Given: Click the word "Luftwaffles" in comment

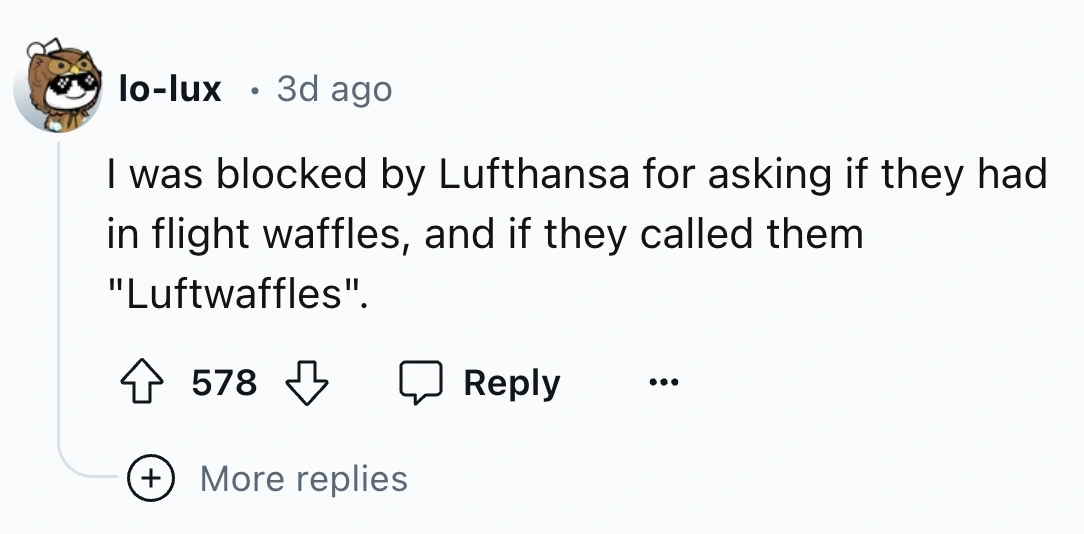Looking at the screenshot, I should (x=237, y=296).
